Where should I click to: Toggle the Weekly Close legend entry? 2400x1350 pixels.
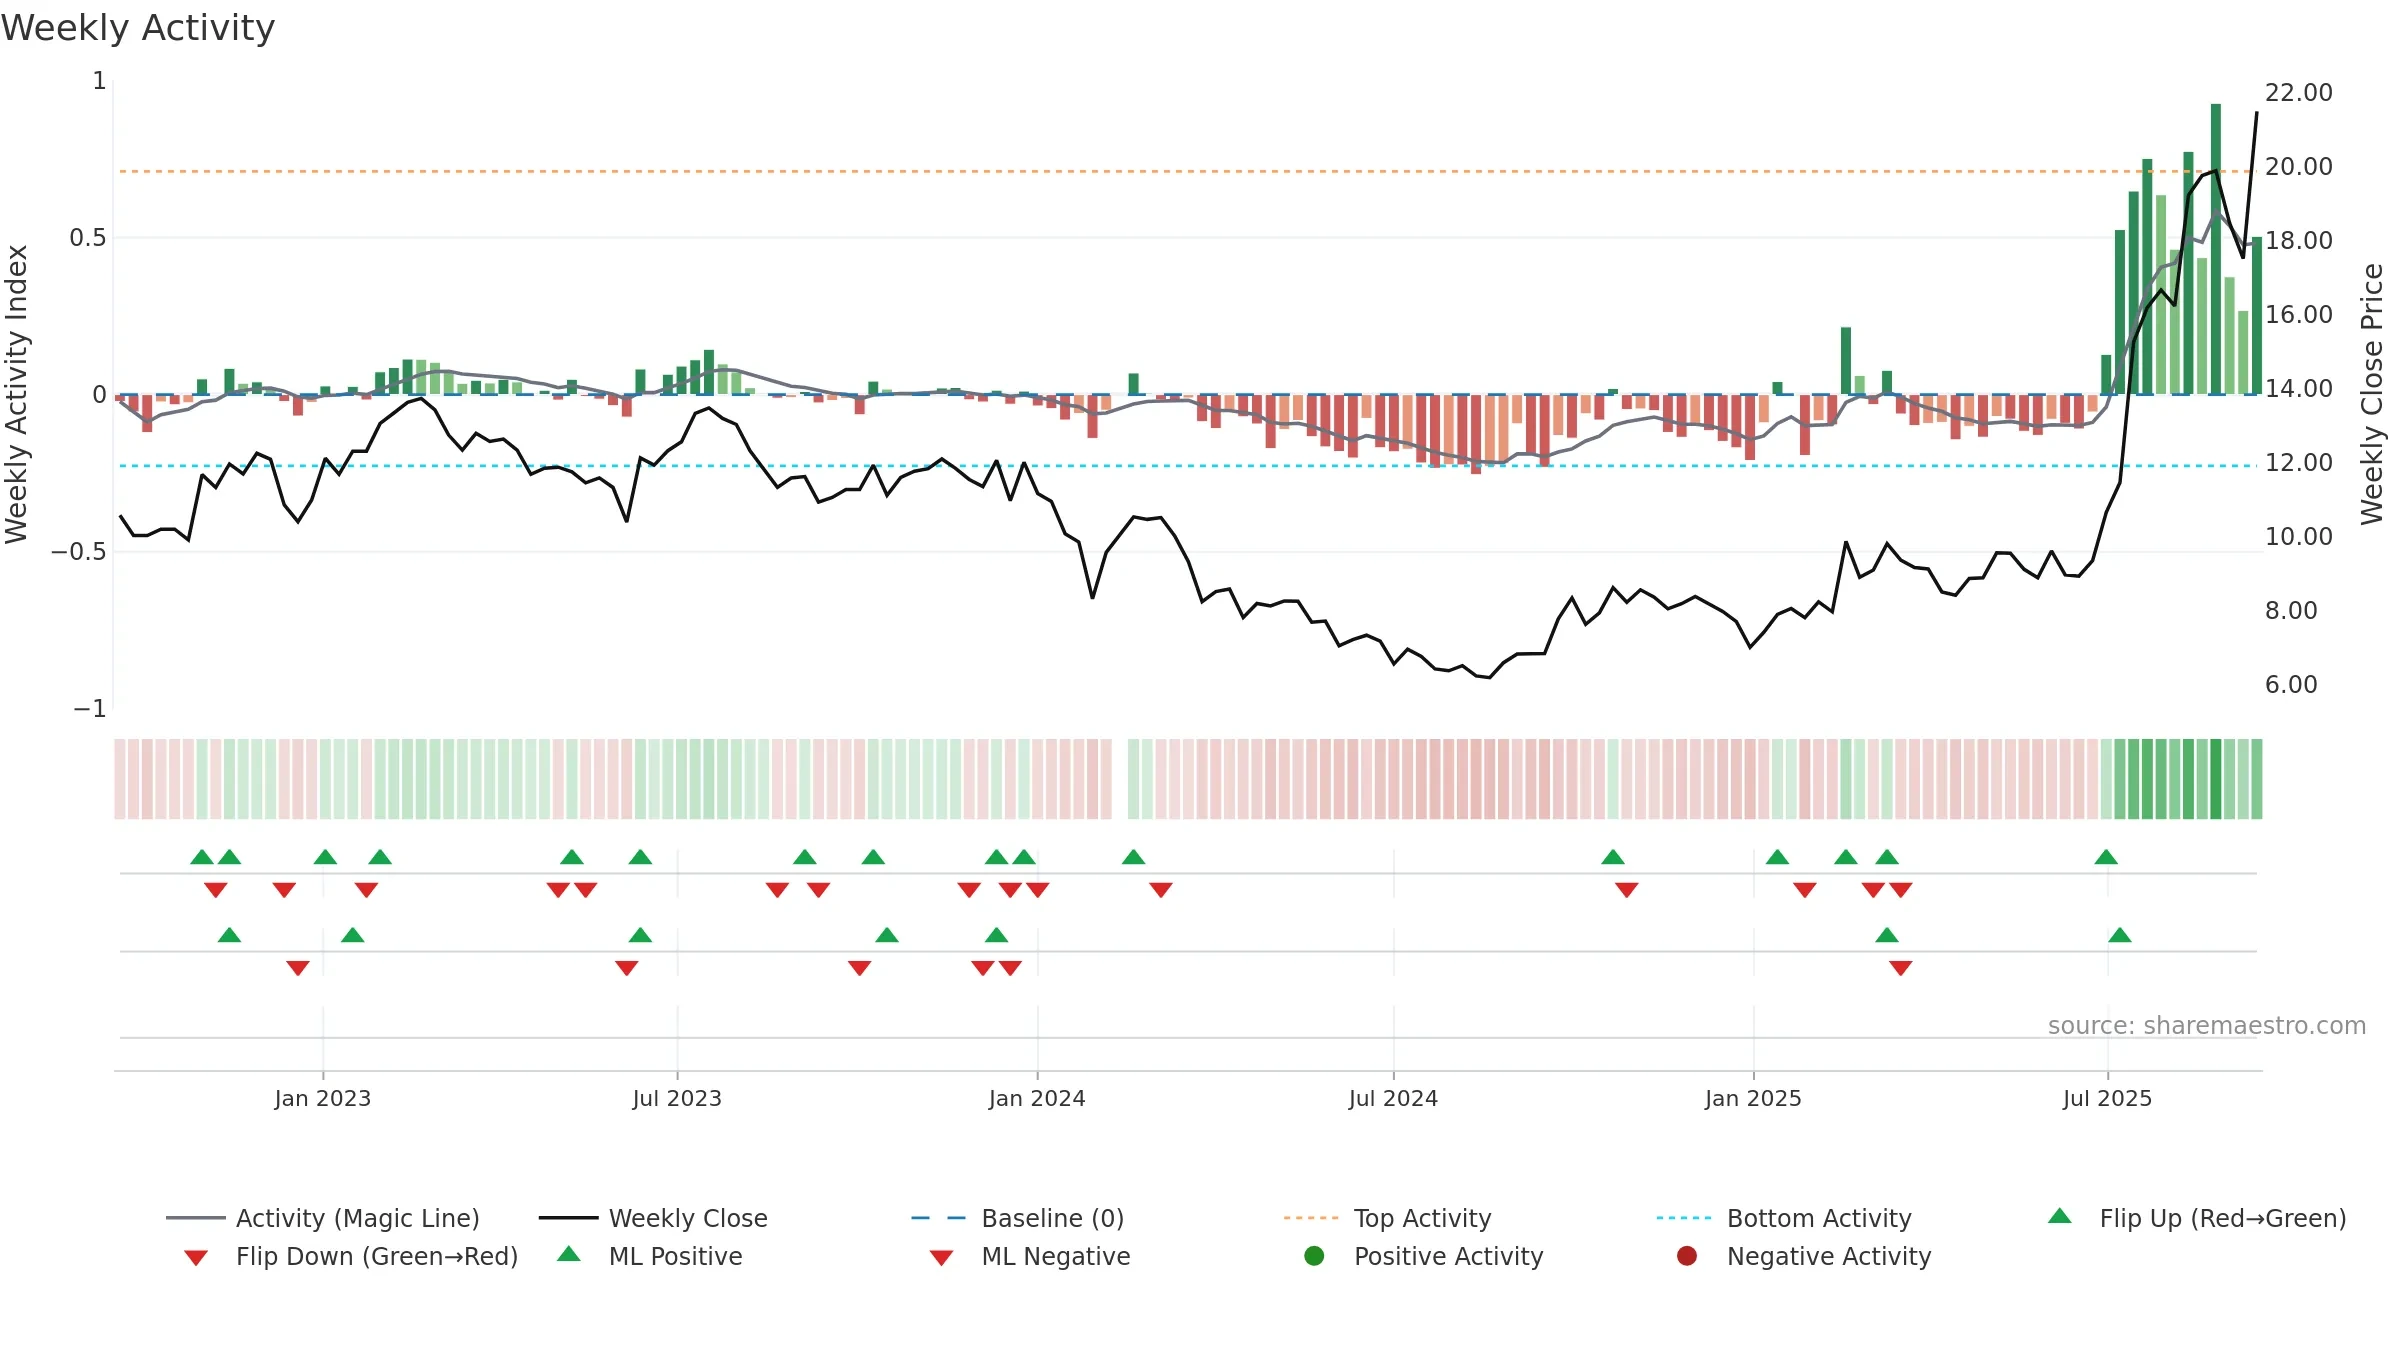pos(653,1218)
